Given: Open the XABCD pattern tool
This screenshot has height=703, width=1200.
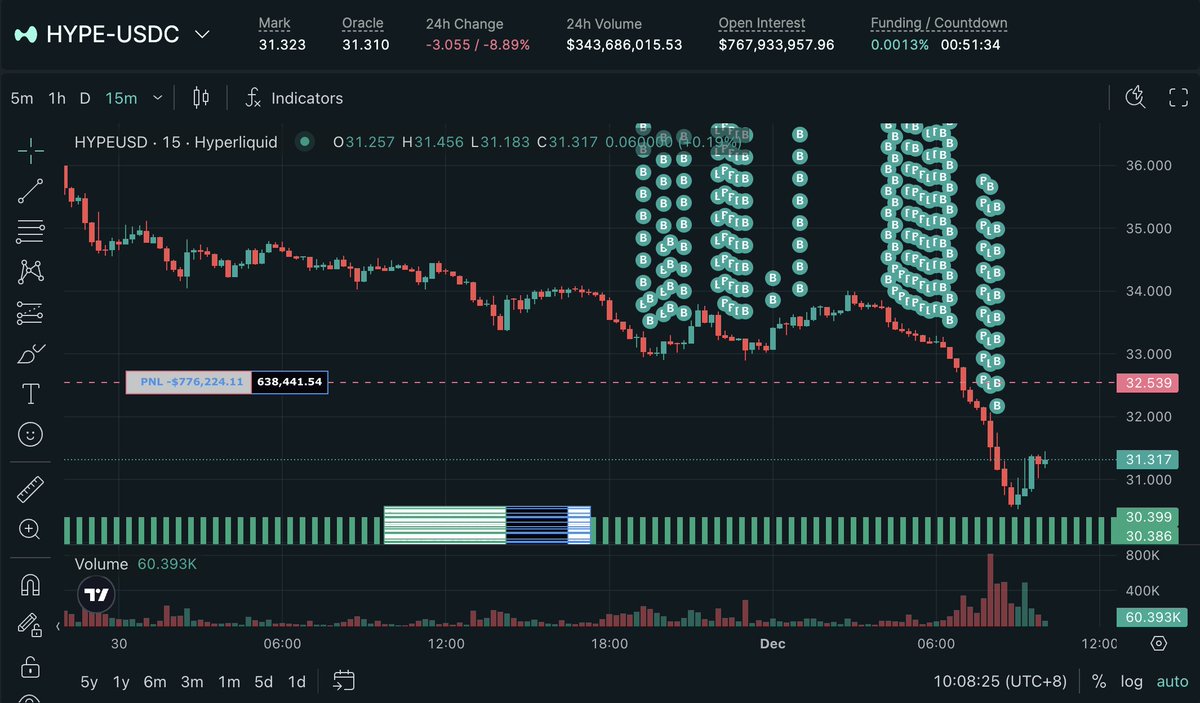Looking at the screenshot, I should point(29,271).
